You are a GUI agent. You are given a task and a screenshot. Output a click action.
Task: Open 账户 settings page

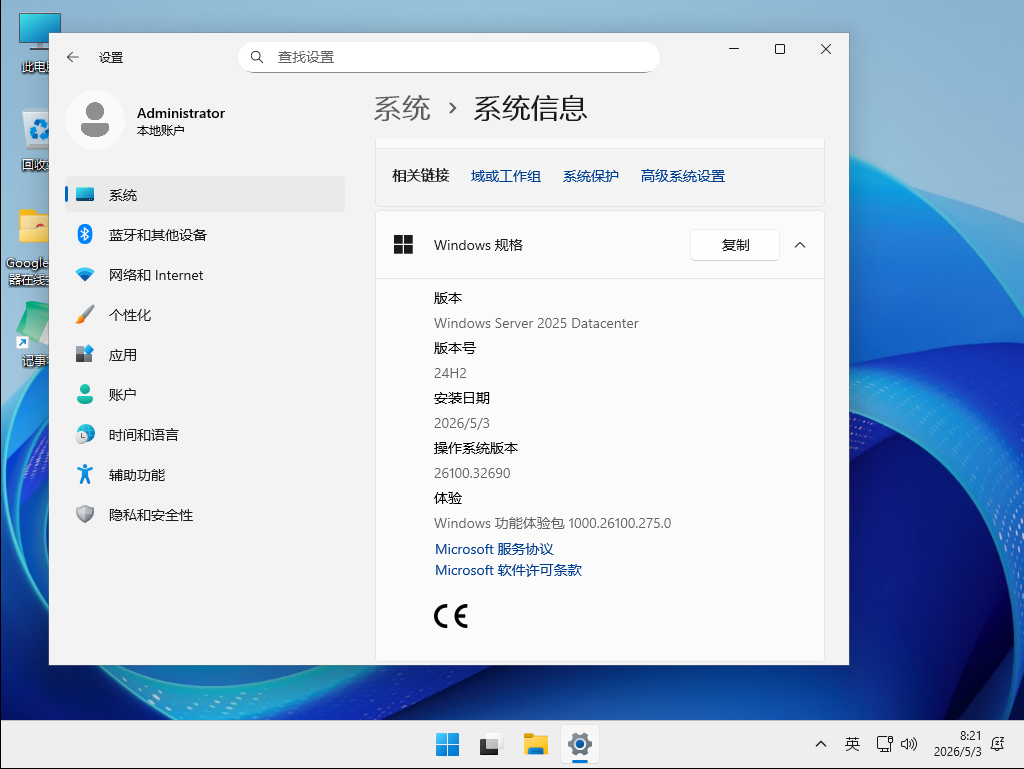point(205,394)
